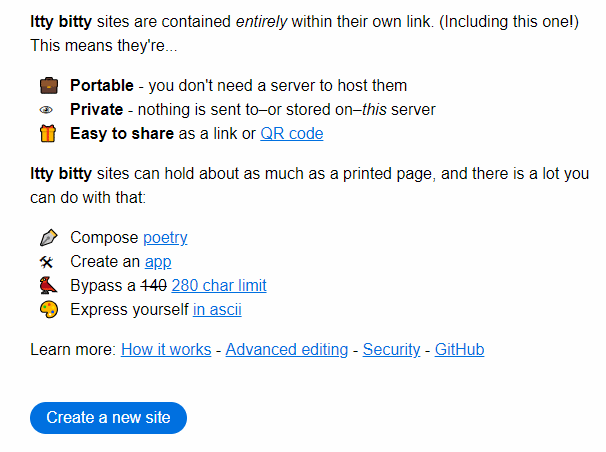Click the struck-through 140 text
Viewport: 606px width, 452px height.
(153, 285)
